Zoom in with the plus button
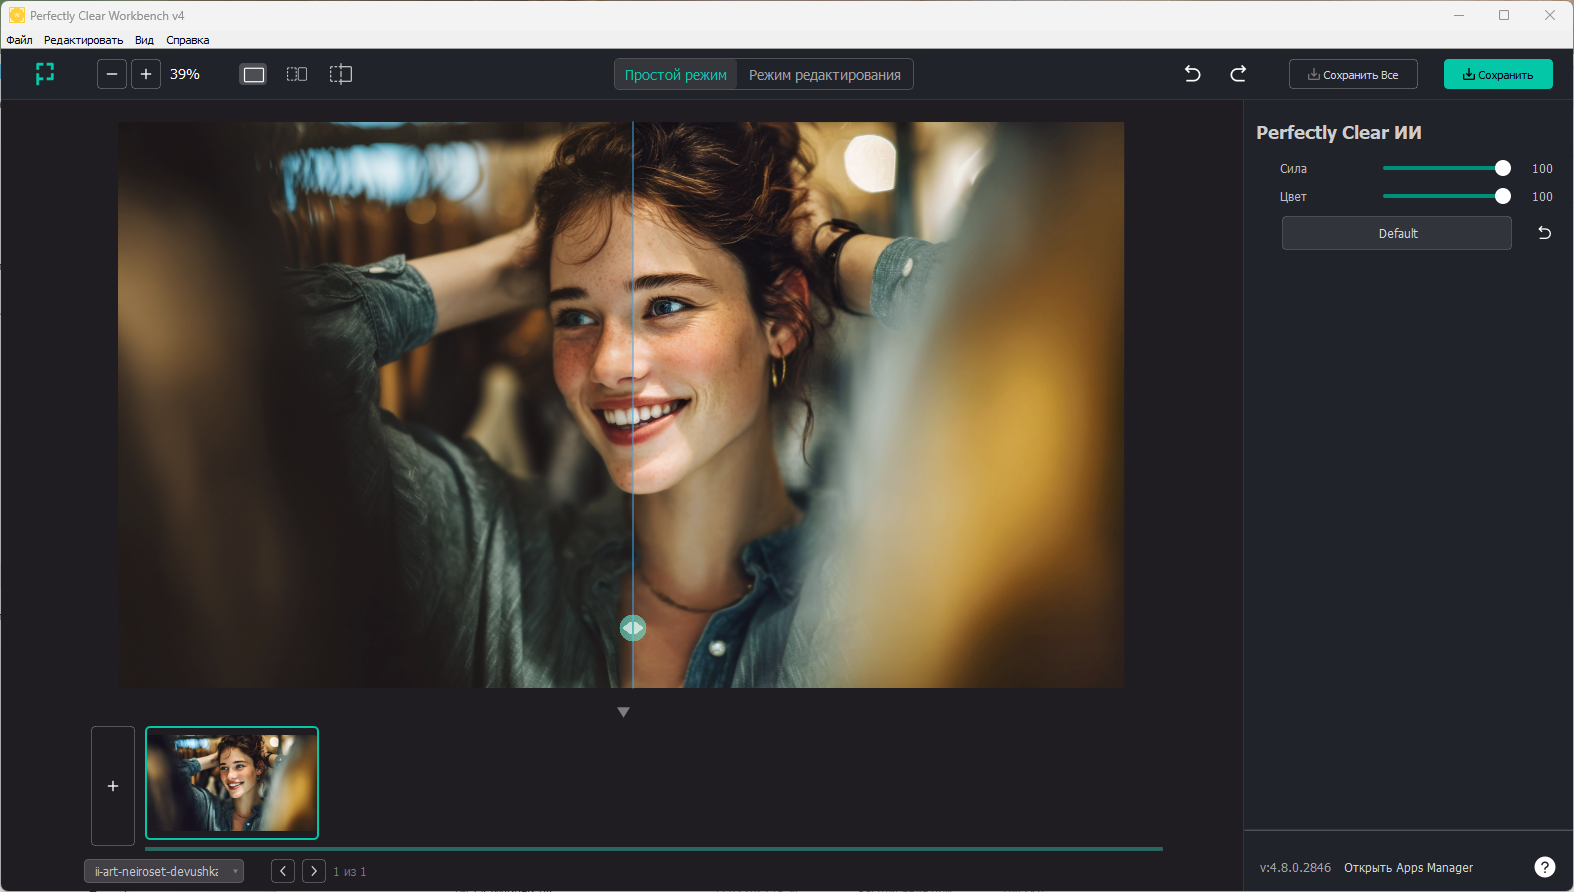 (146, 74)
